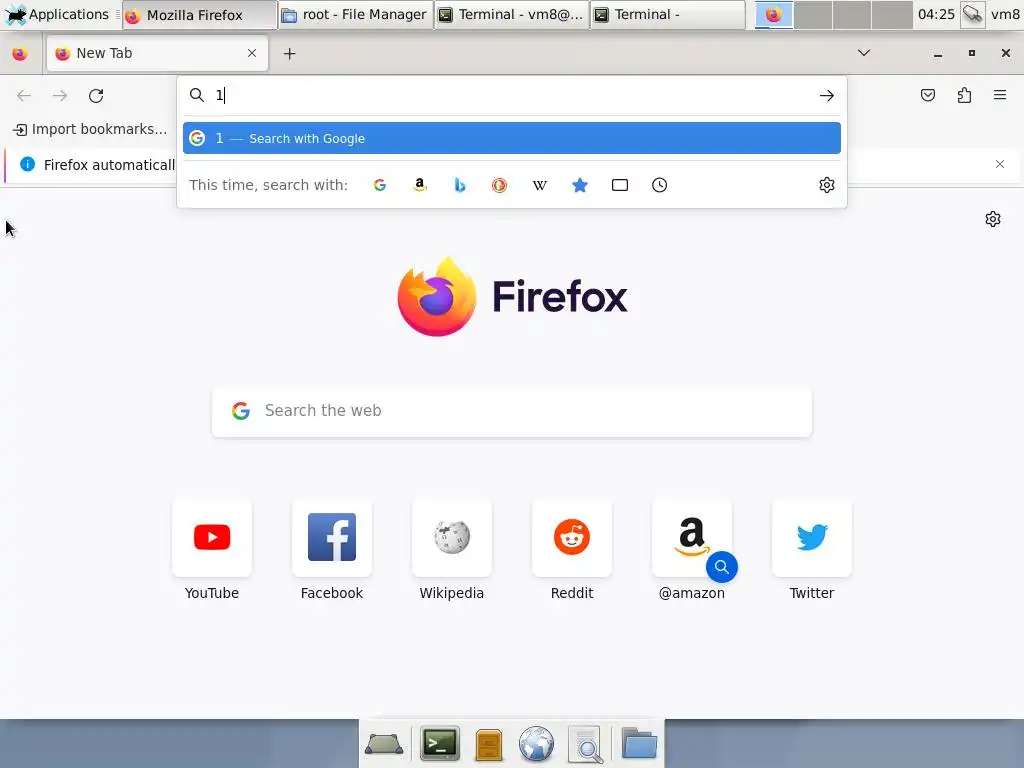Search bookmarks using the star icon
The width and height of the screenshot is (1024, 768).
pos(580,185)
